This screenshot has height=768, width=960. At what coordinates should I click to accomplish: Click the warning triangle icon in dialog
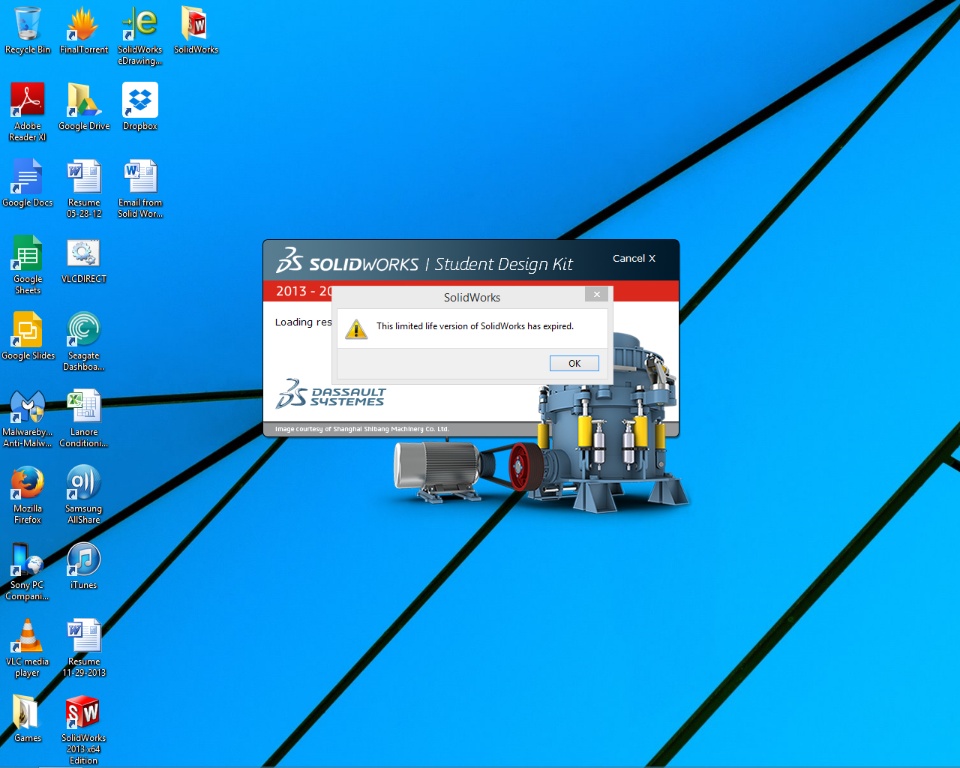click(356, 329)
